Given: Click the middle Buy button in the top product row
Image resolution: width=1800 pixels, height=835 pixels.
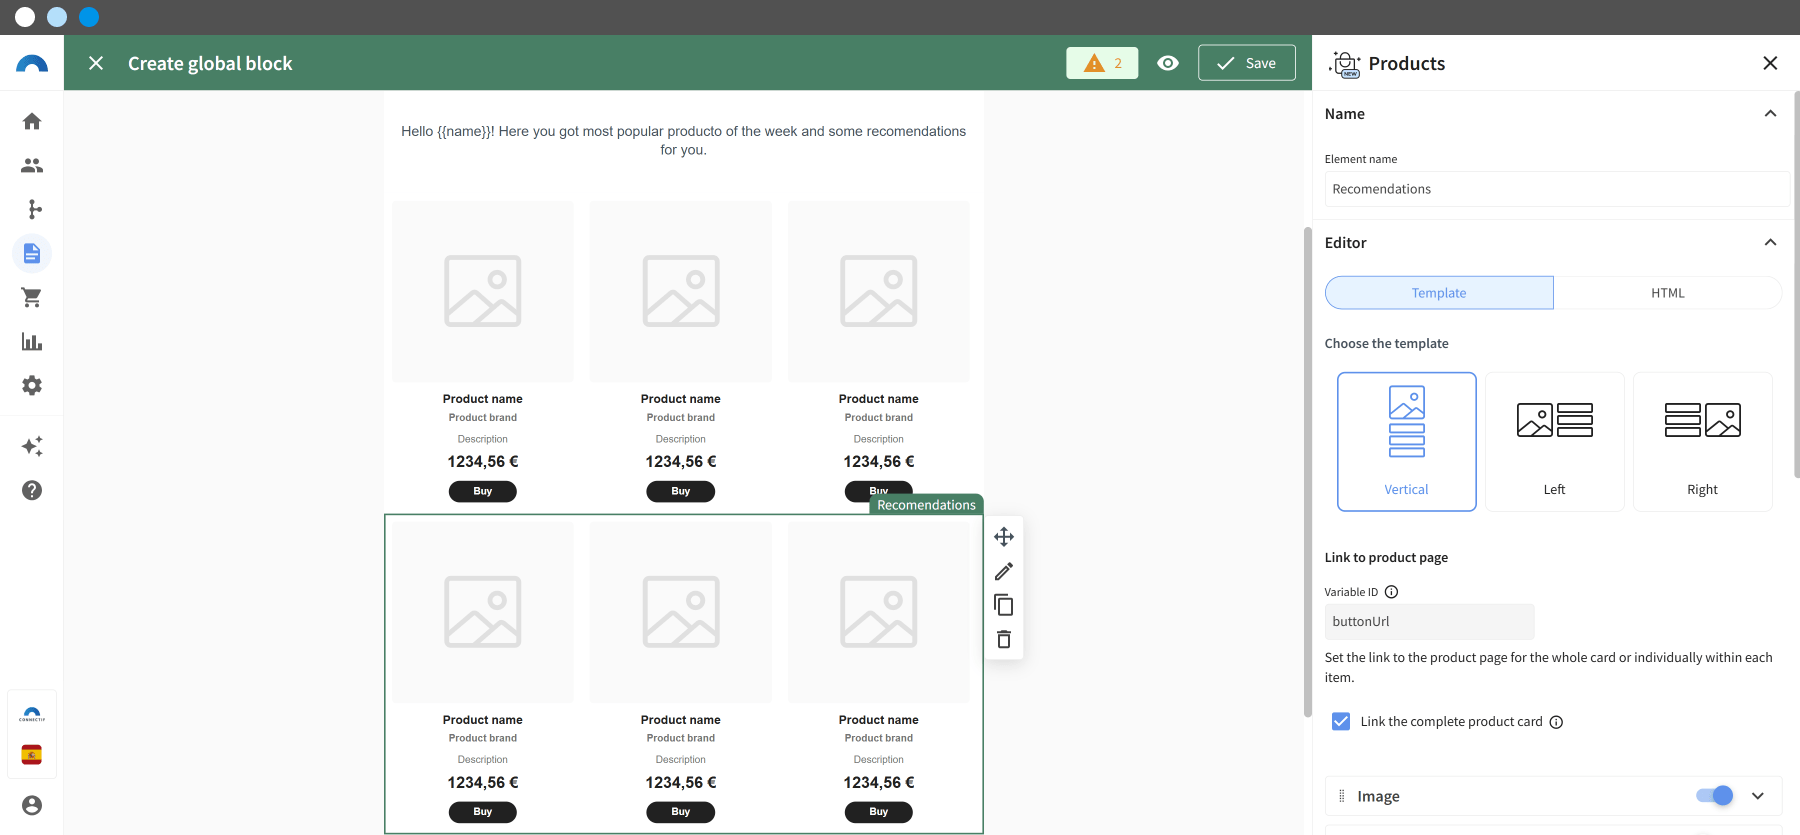Looking at the screenshot, I should coord(680,491).
